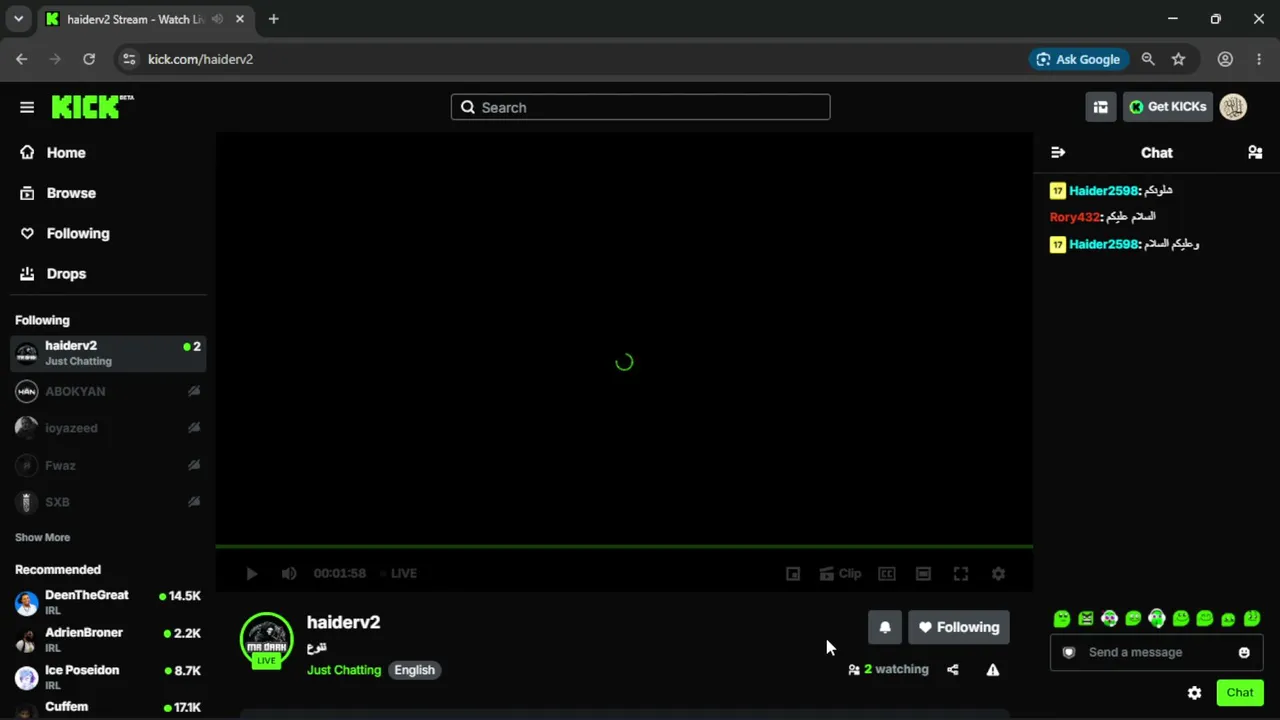Click the green Chat send button
This screenshot has width=1280, height=720.
[1240, 692]
